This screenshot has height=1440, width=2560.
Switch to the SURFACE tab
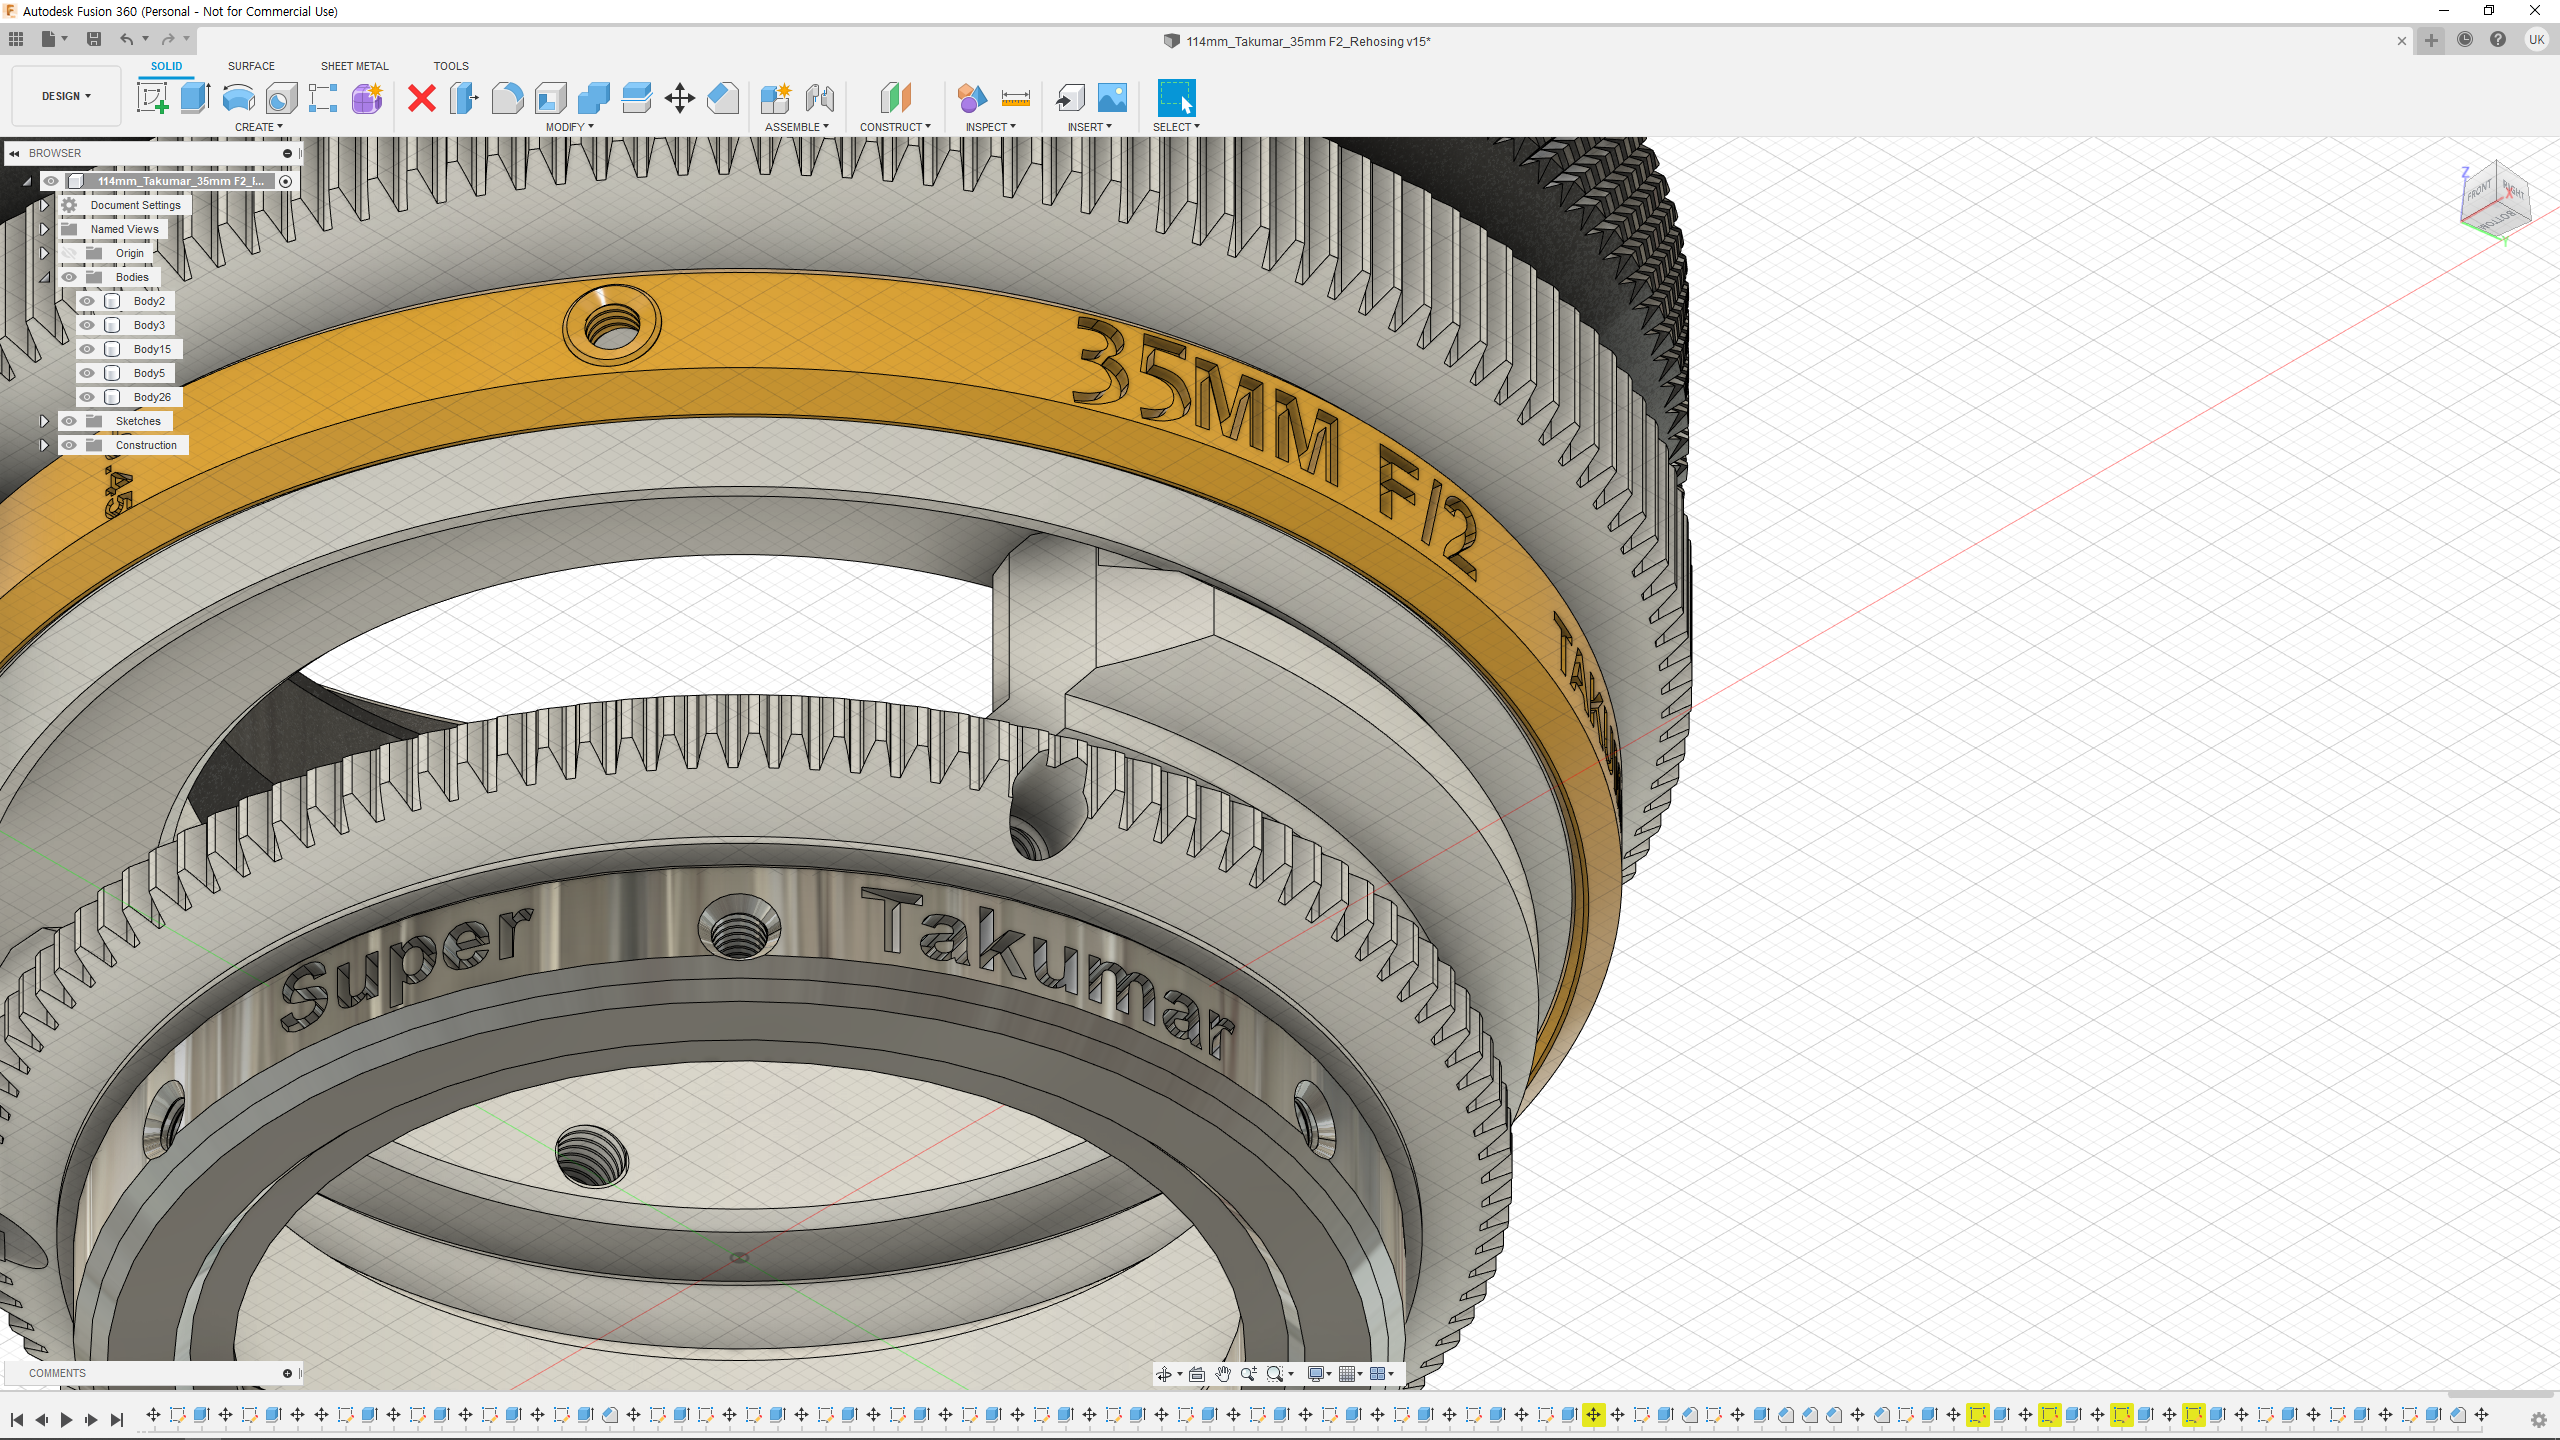(251, 66)
